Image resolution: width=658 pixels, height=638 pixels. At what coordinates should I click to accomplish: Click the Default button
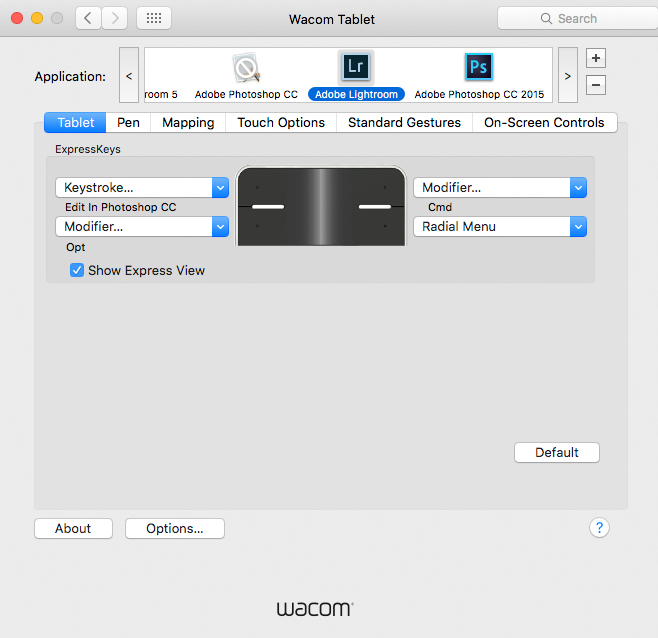click(x=556, y=452)
